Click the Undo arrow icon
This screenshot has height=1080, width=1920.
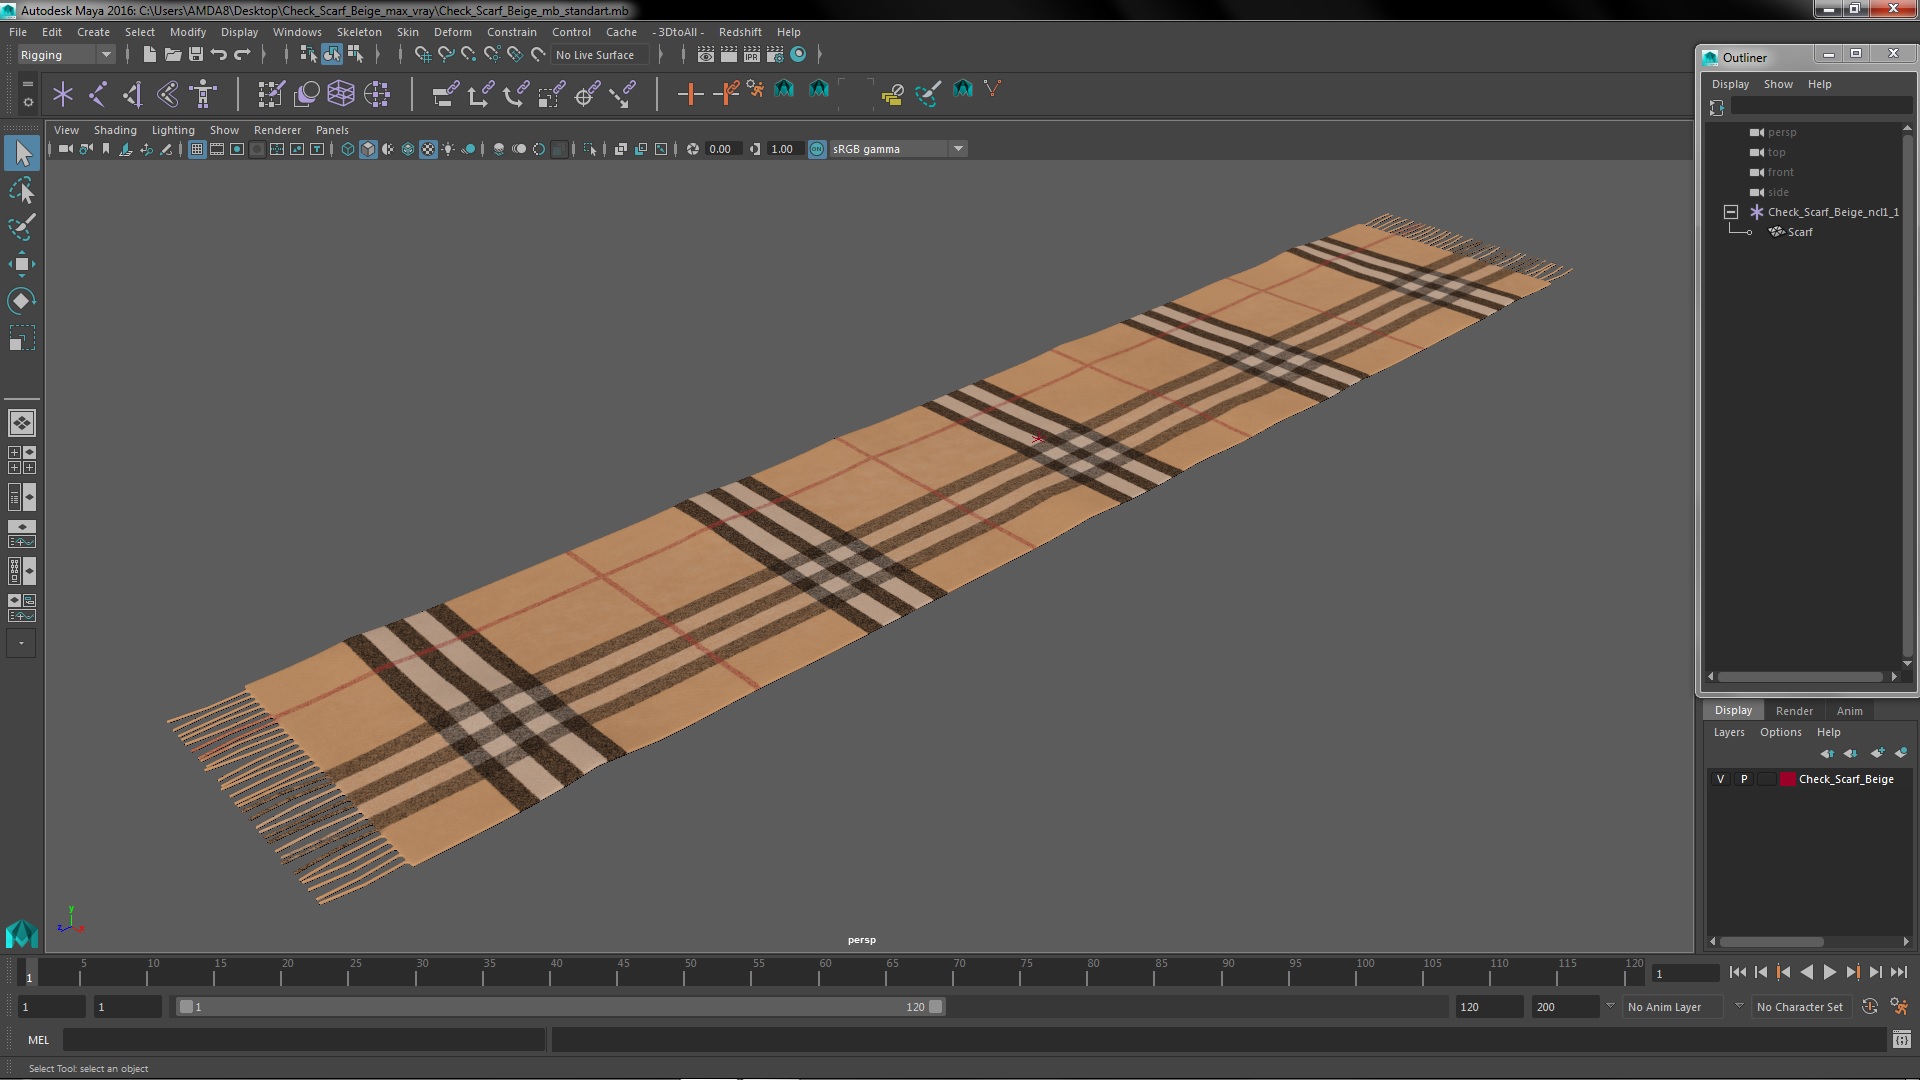219,55
